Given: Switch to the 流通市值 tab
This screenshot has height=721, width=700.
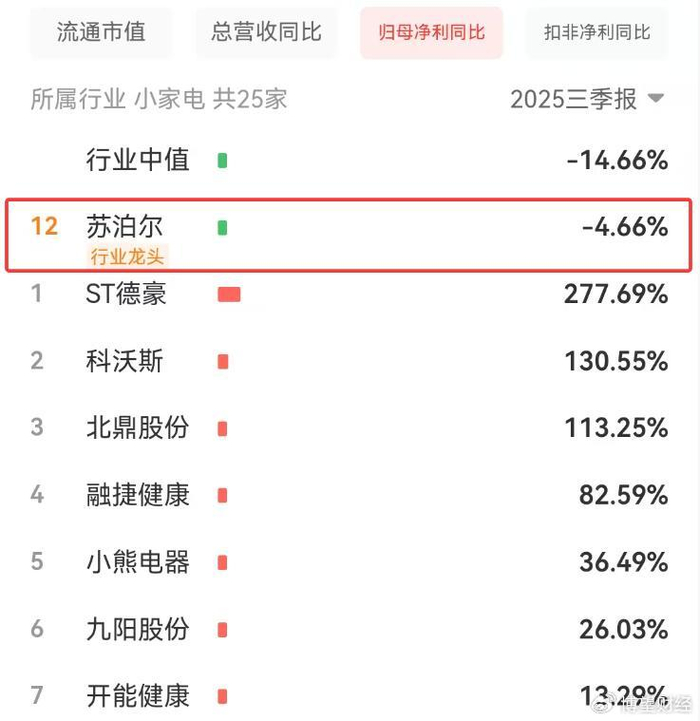Looking at the screenshot, I should click(100, 32).
